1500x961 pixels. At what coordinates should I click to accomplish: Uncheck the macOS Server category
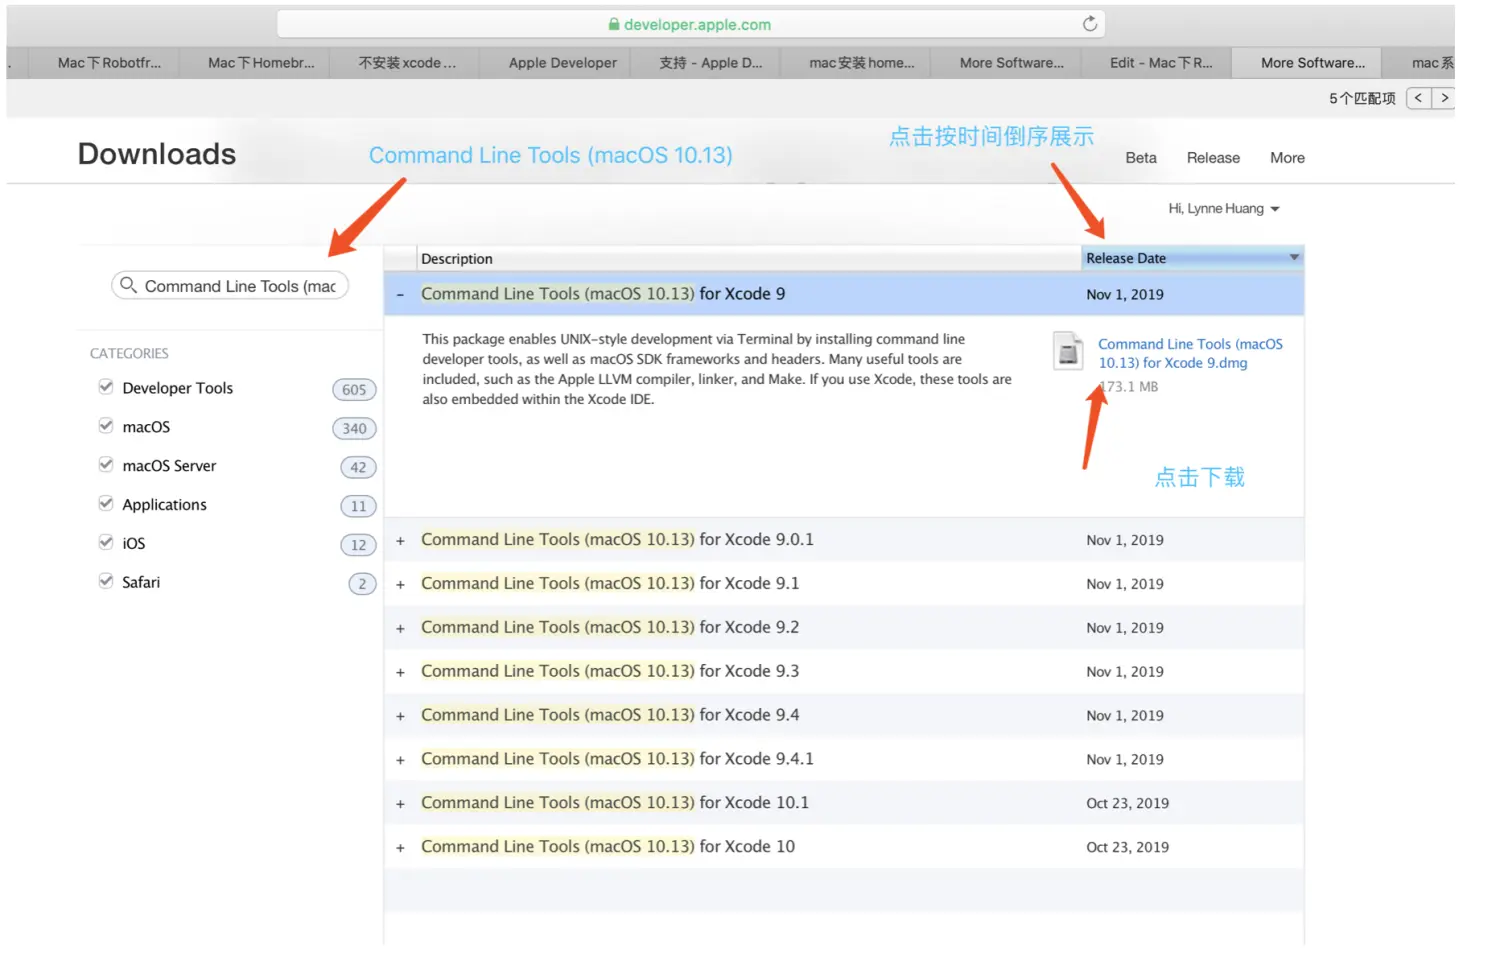(x=106, y=465)
